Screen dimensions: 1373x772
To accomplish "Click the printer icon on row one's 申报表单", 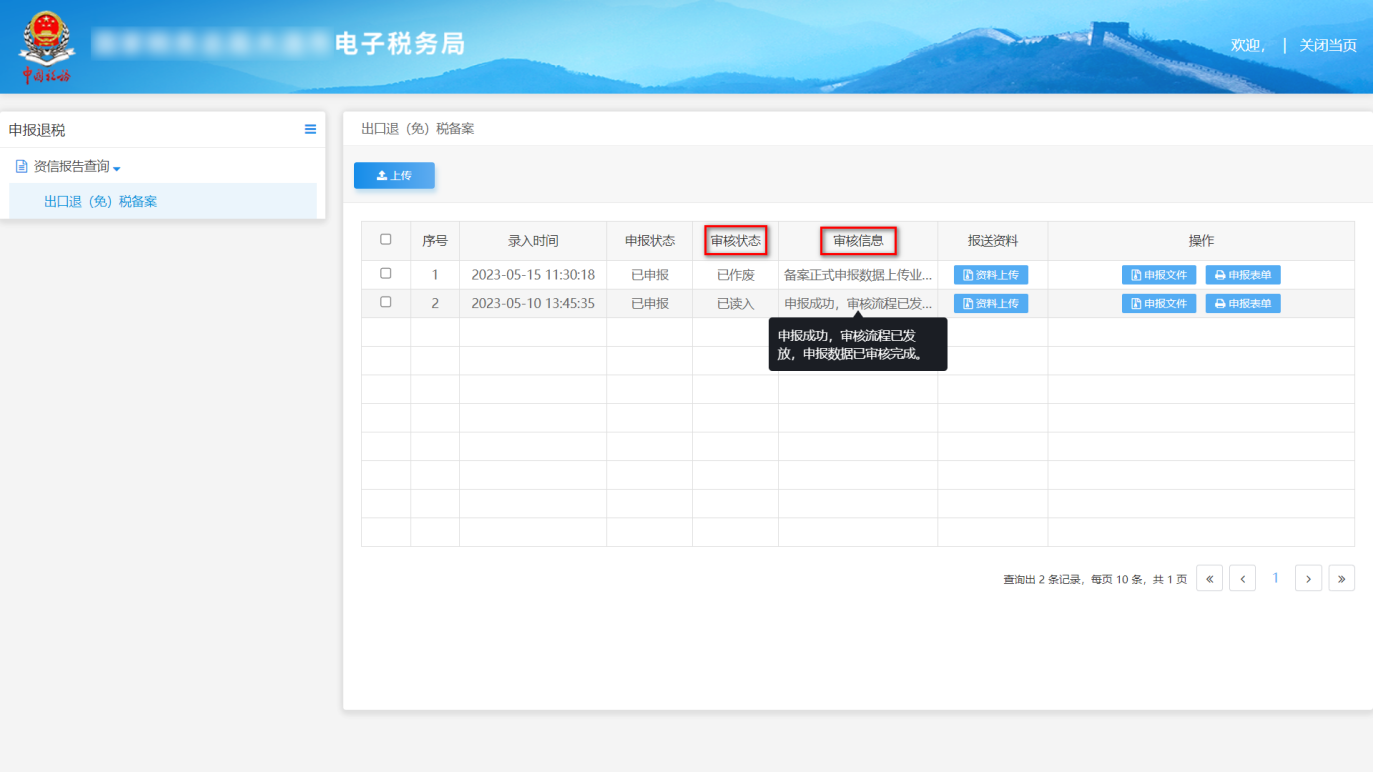I will click(1223, 274).
